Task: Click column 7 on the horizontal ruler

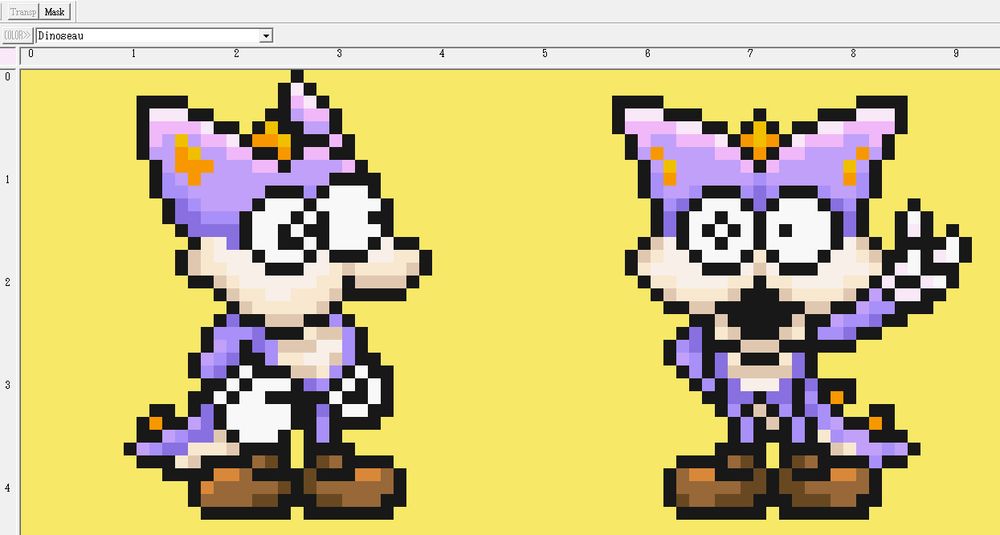Action: (750, 54)
